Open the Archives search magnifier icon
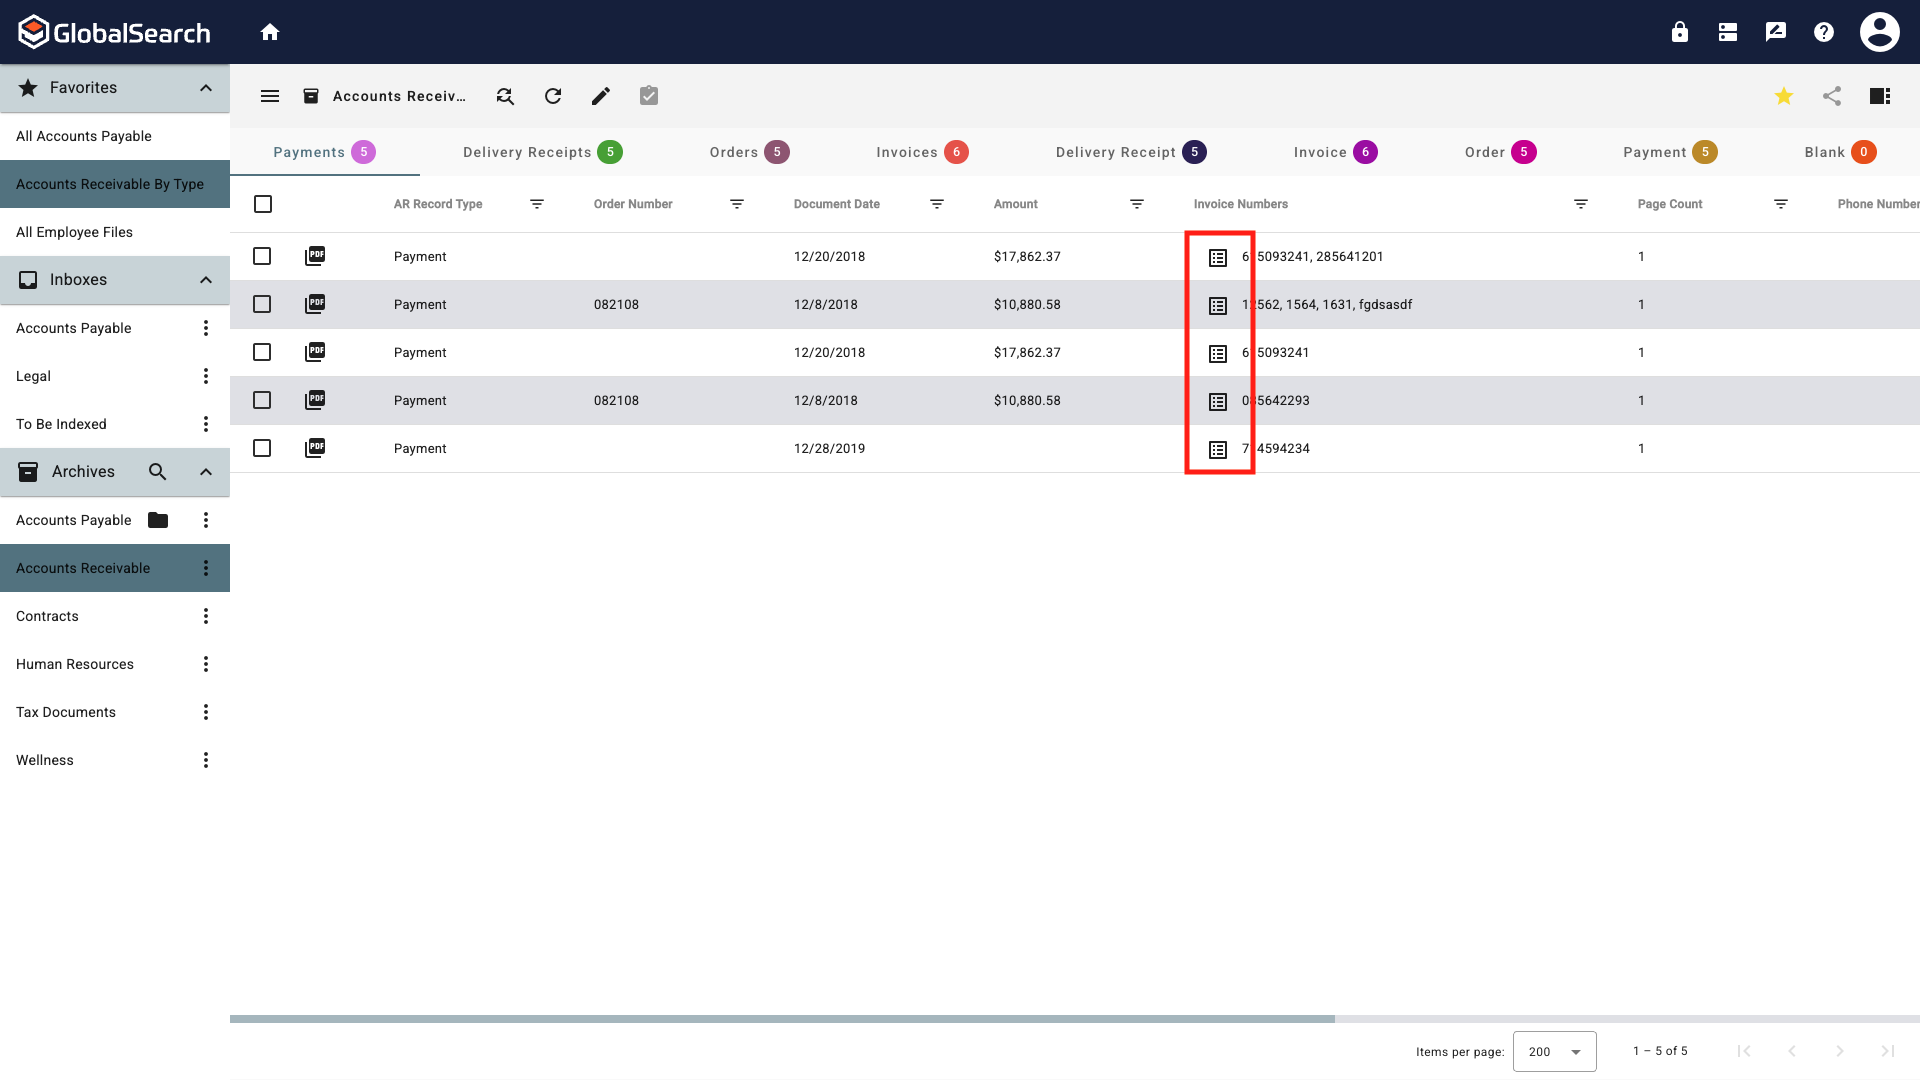1920x1080 pixels. tap(157, 471)
